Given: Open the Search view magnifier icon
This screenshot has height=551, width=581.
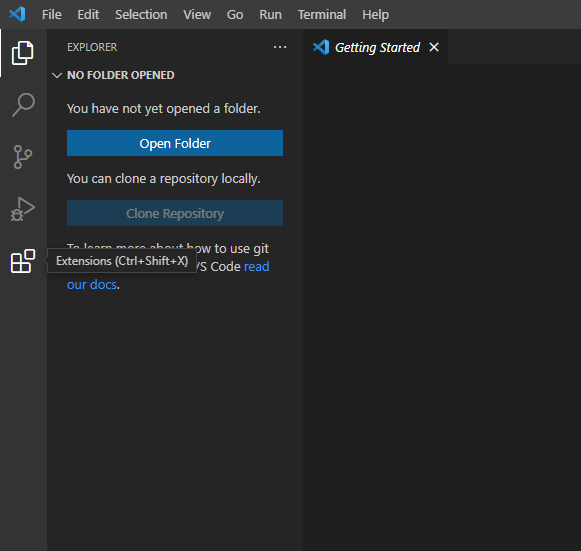Looking at the screenshot, I should point(23,105).
